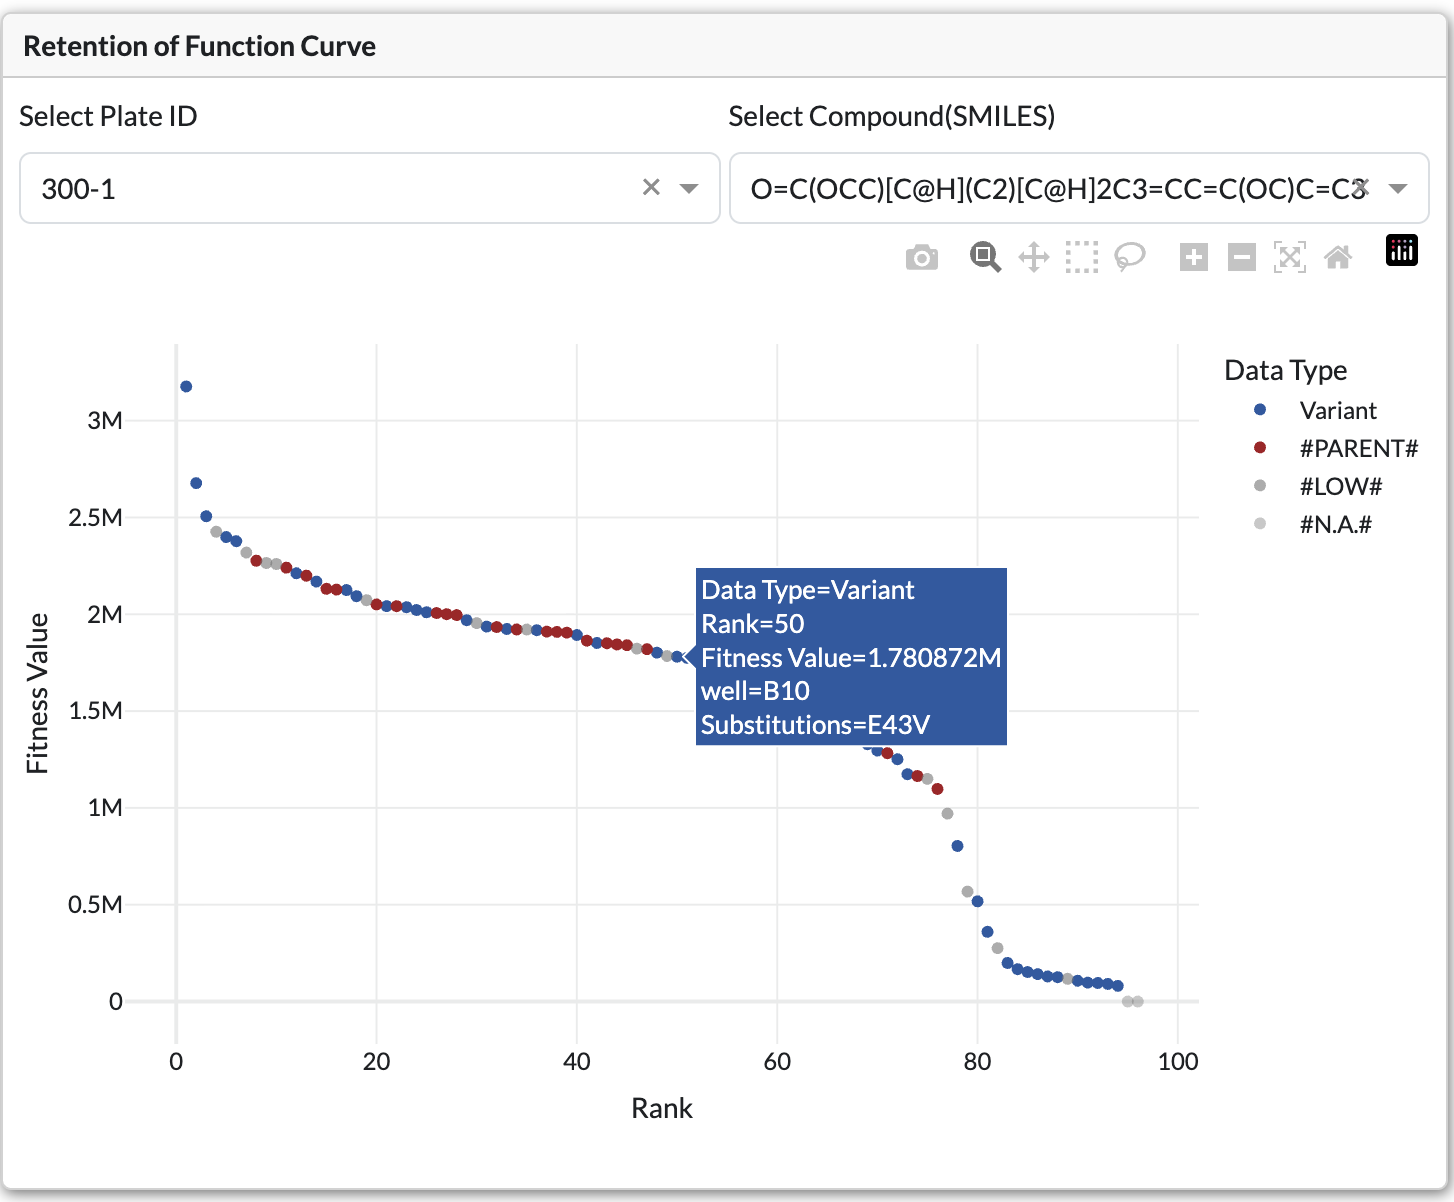Expand the Select Plate ID dropdown arrow

coord(689,188)
